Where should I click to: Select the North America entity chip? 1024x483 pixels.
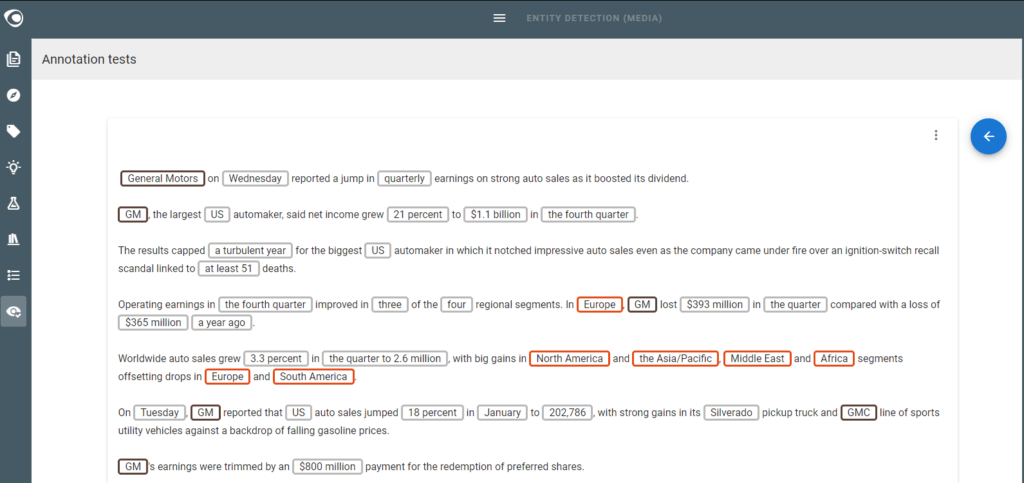569,358
